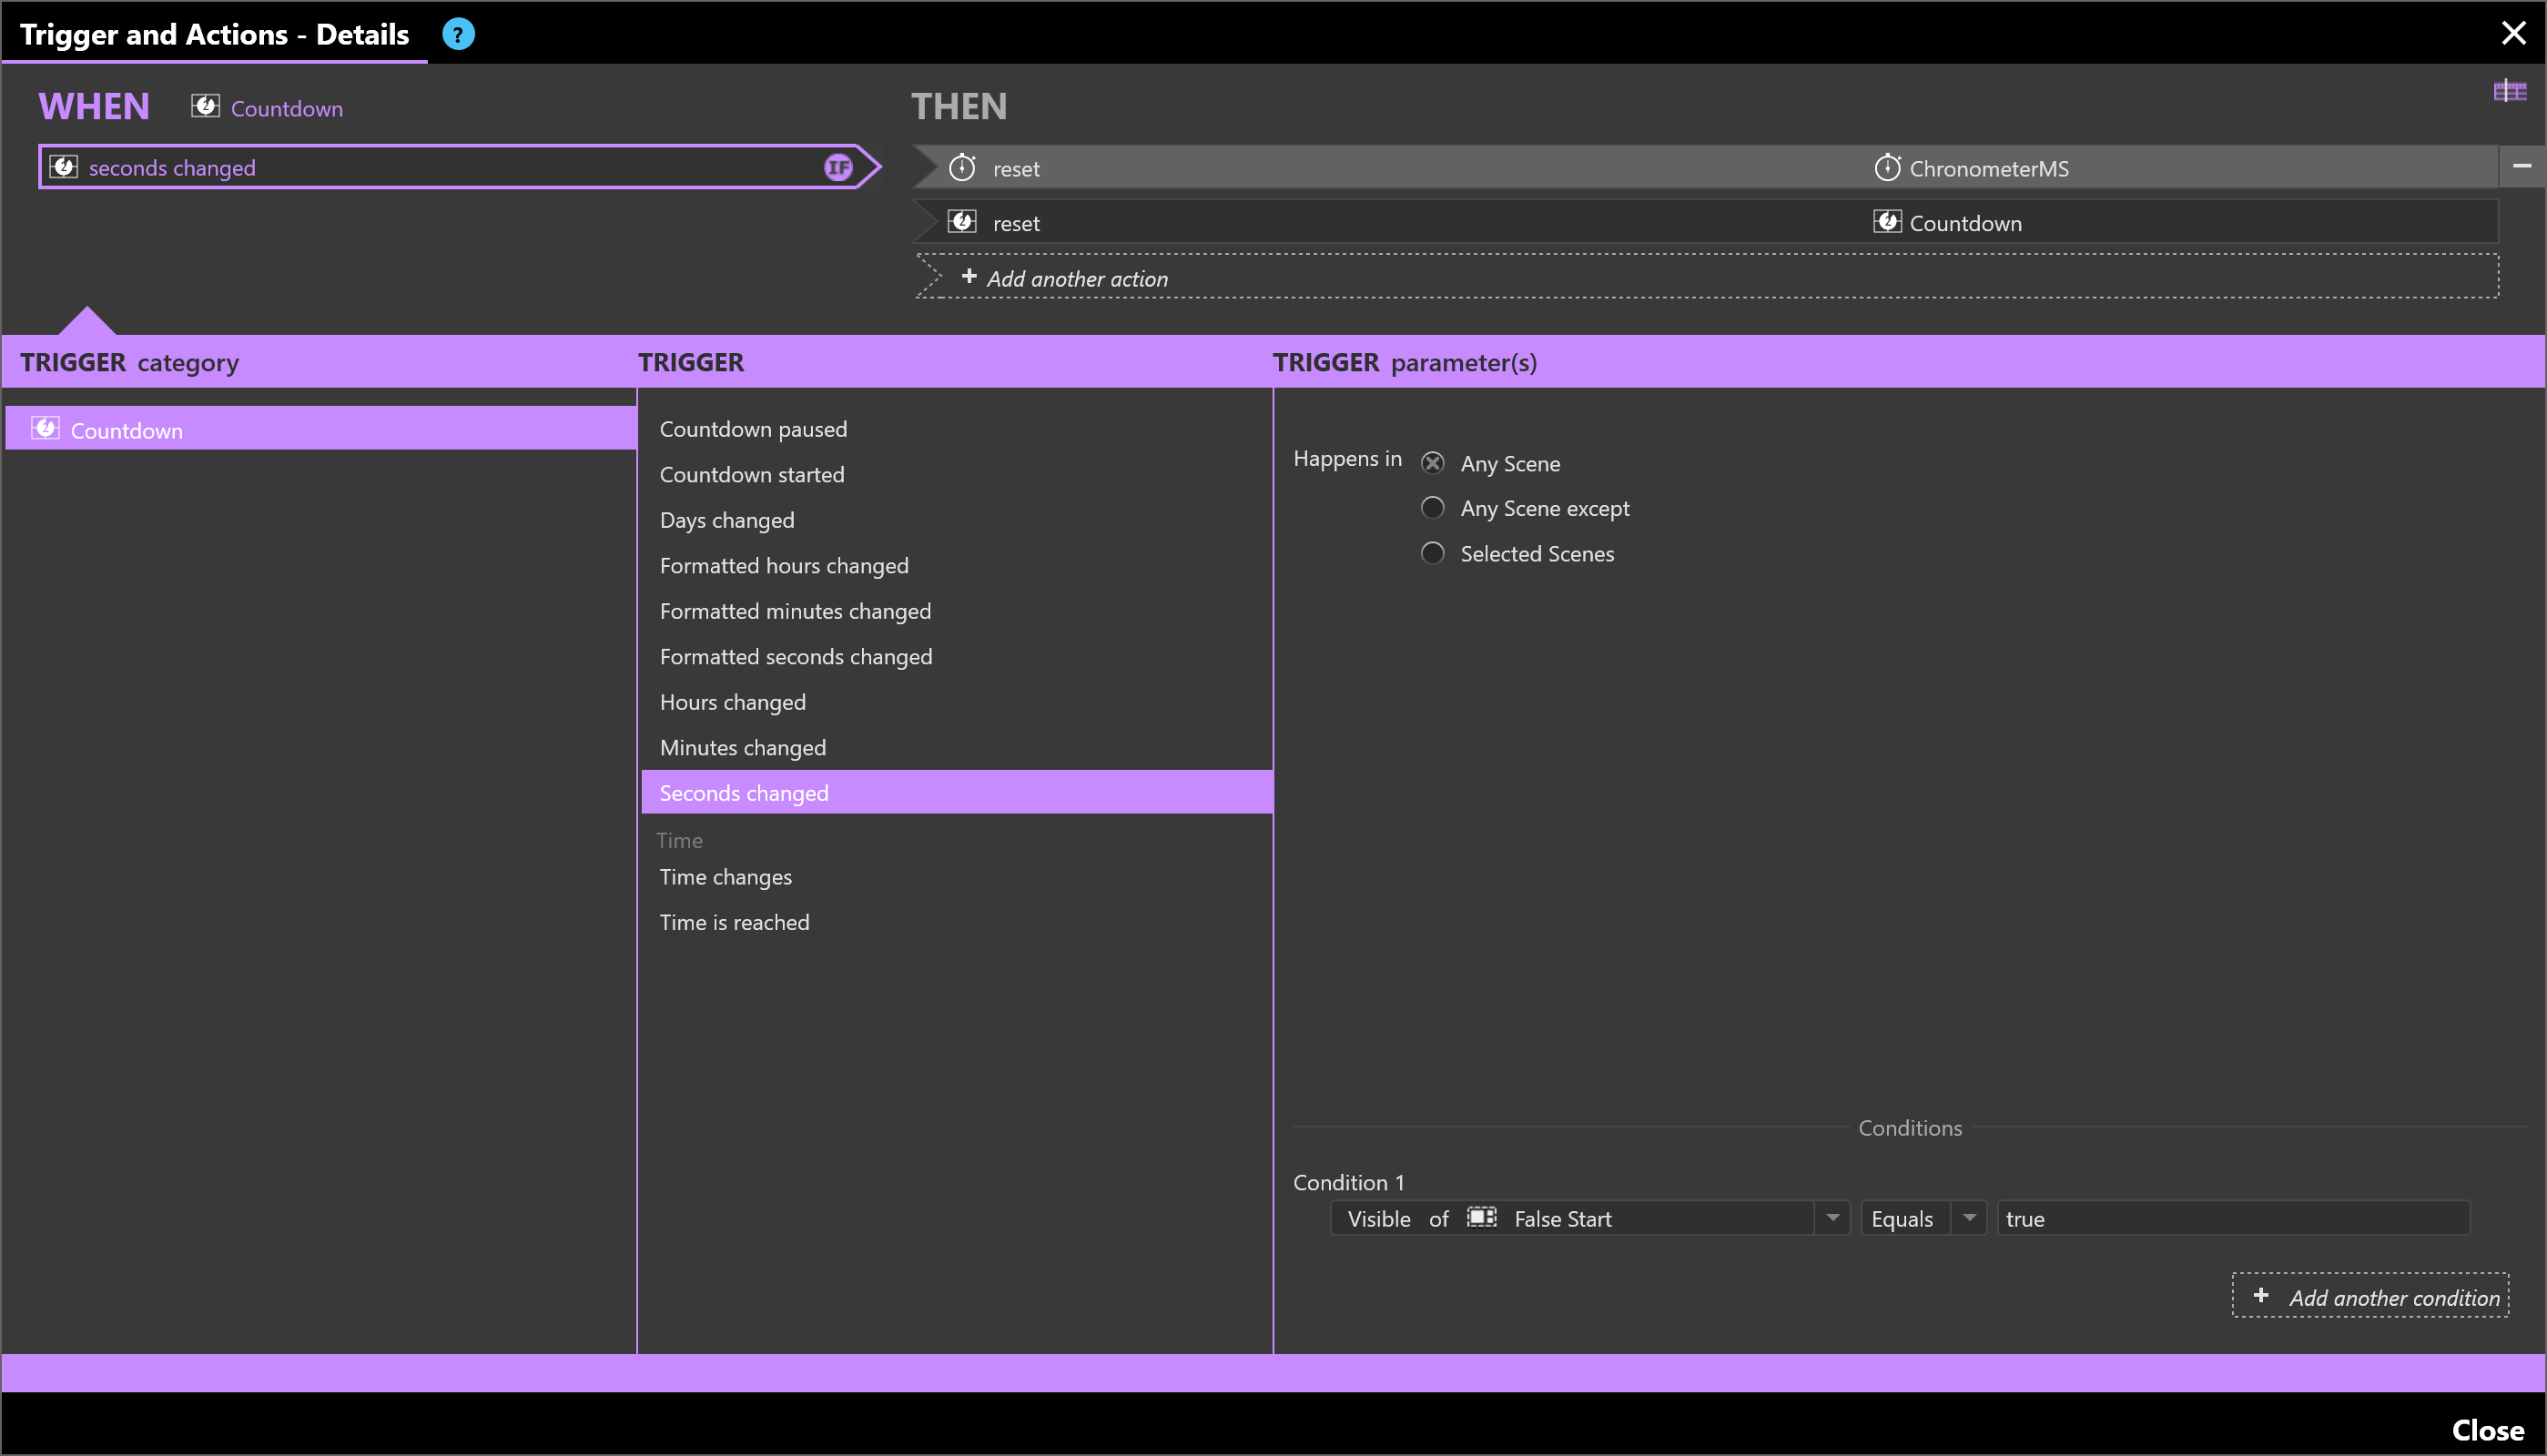Select the Countdown trigger category row

click(321, 429)
